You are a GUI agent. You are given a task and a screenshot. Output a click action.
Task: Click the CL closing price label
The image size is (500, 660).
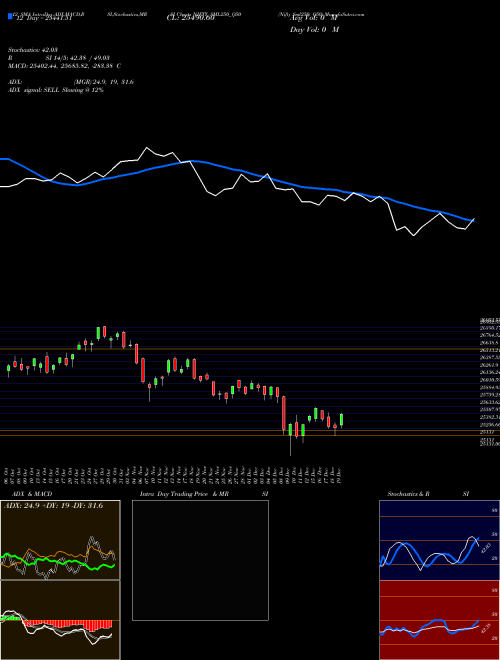click(x=190, y=18)
